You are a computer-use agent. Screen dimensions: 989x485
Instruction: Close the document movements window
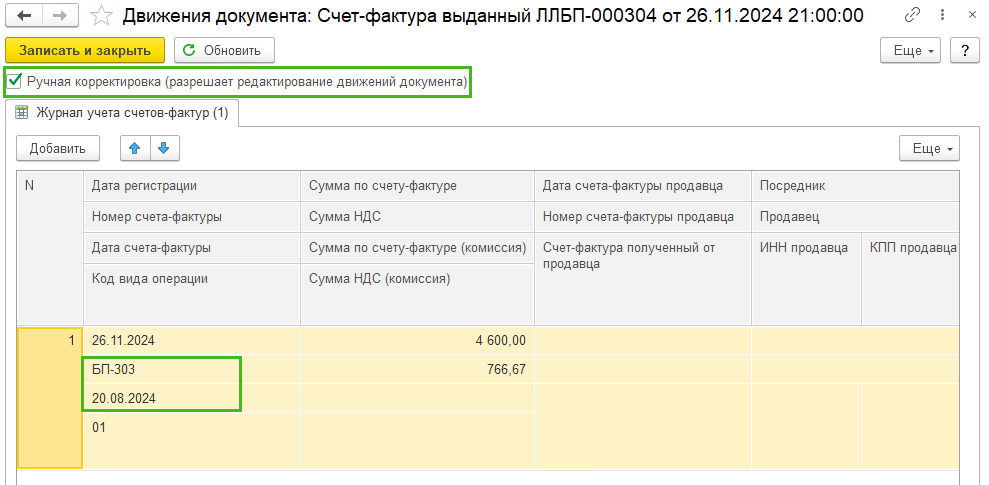[x=971, y=16]
